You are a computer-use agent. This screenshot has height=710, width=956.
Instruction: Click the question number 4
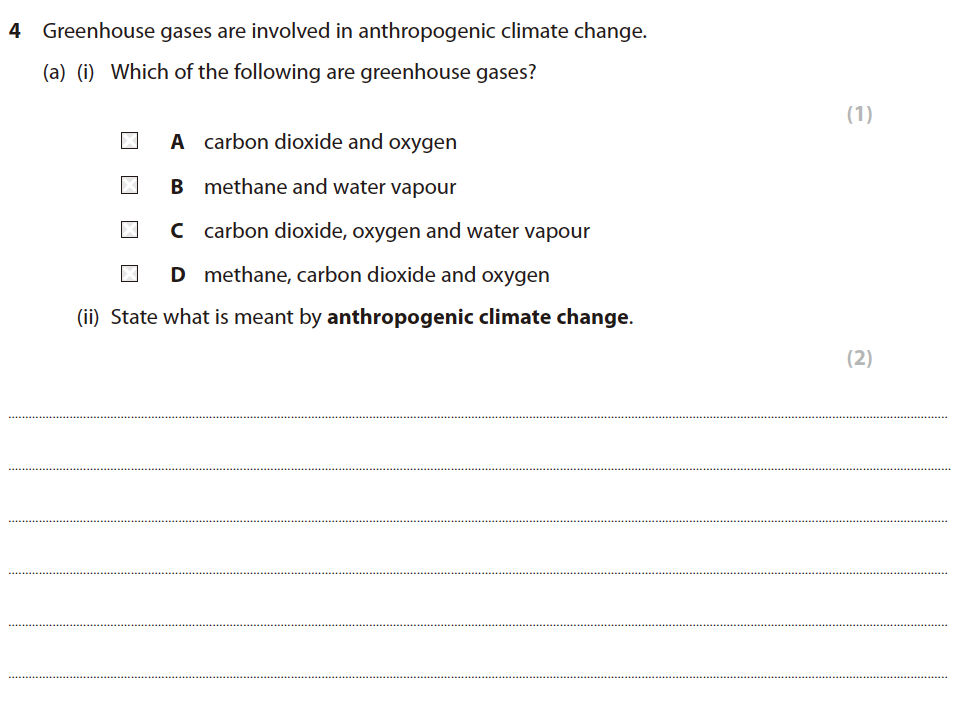pos(15,31)
